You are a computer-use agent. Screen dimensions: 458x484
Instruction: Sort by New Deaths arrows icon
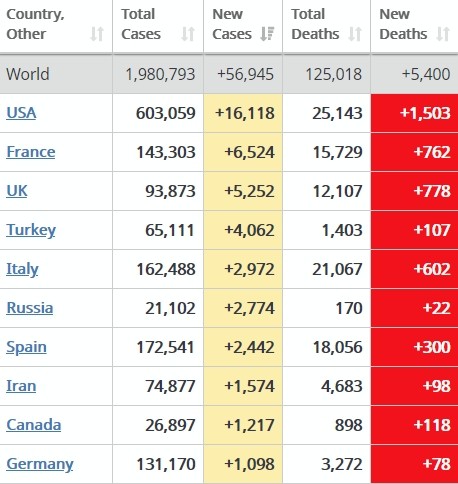pyautogui.click(x=443, y=34)
